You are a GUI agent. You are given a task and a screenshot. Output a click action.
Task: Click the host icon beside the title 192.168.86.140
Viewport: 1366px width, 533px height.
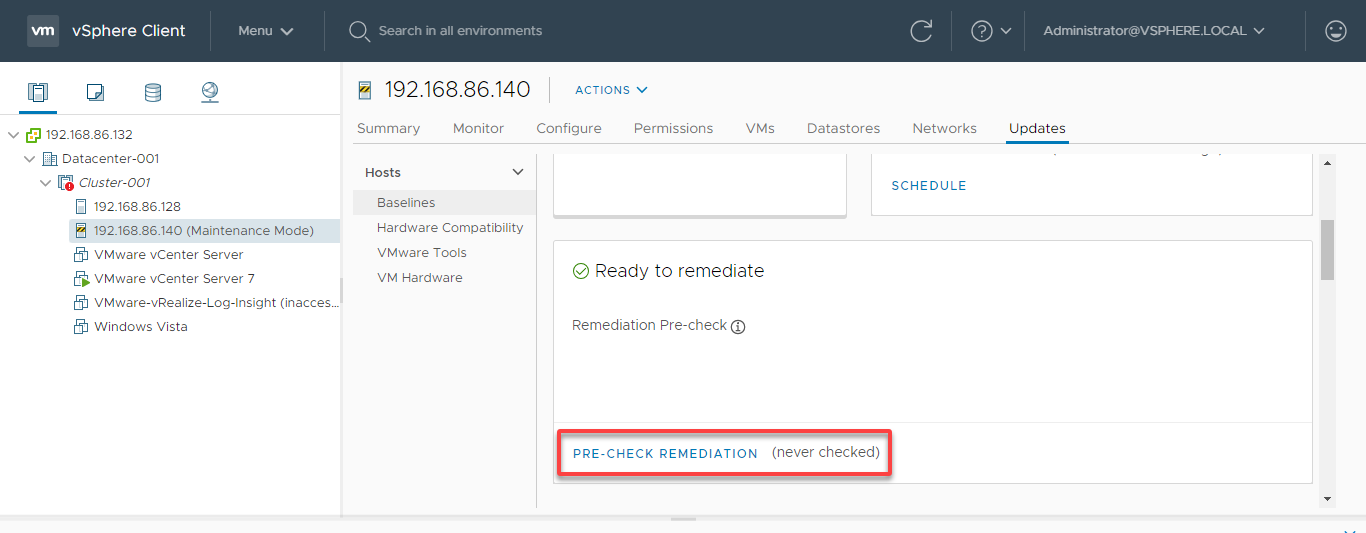(365, 90)
